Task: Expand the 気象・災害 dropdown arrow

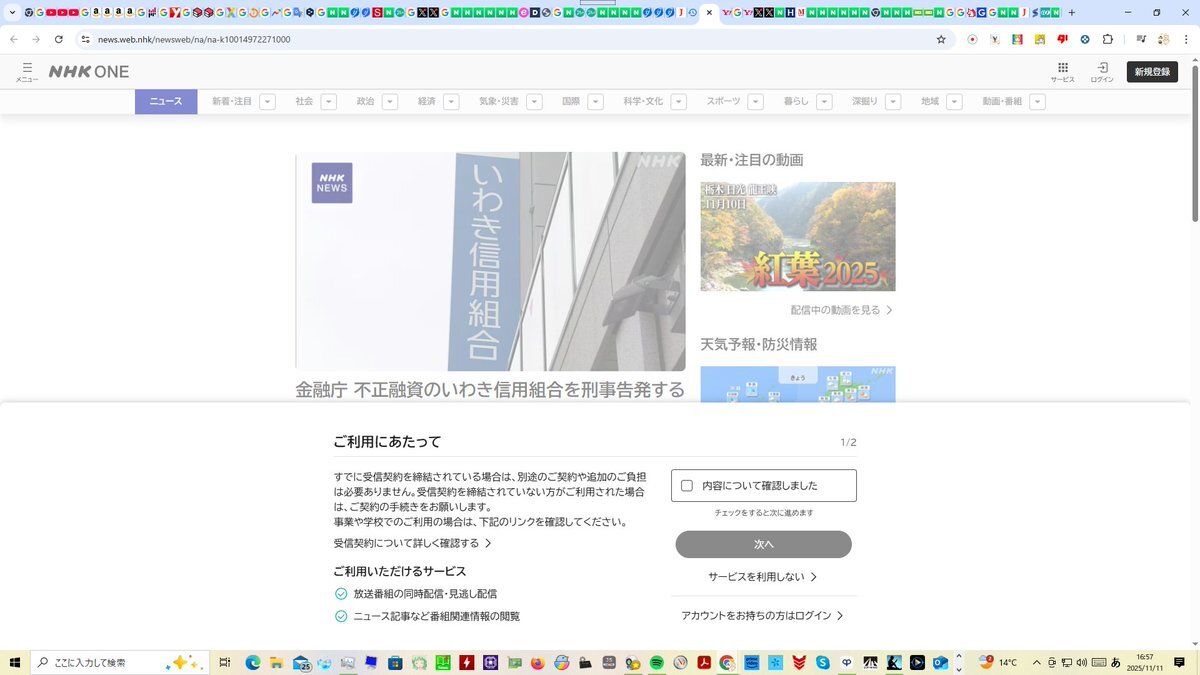Action: [x=534, y=101]
